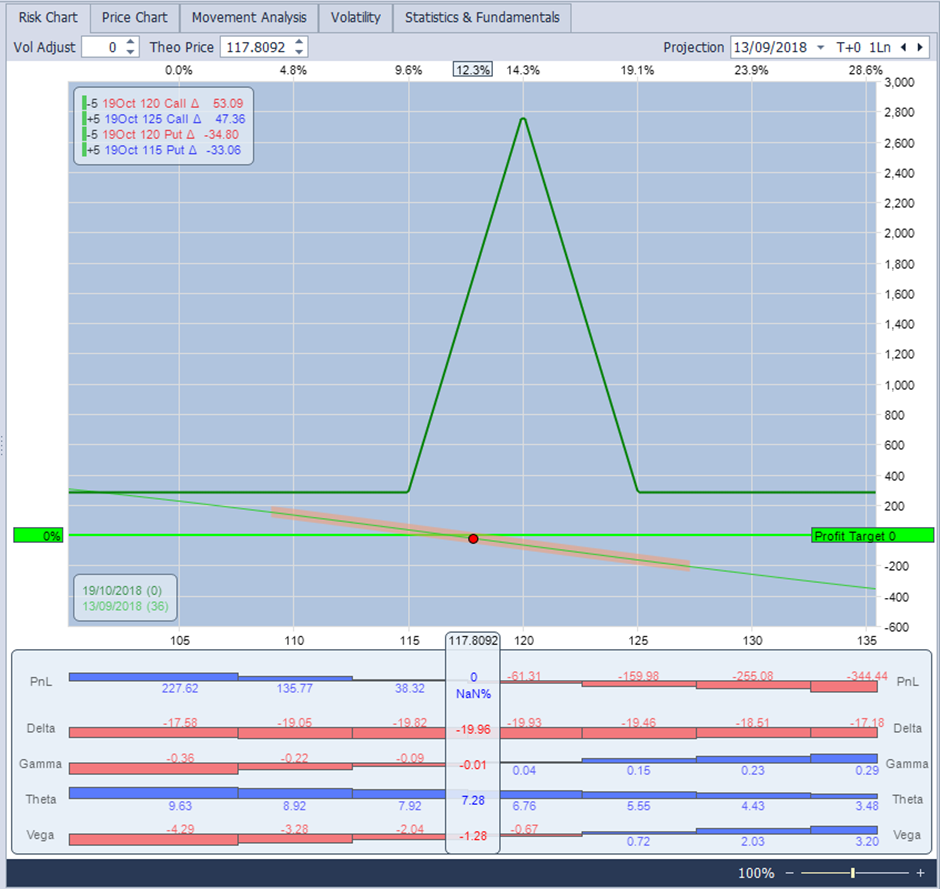
Task: Click the zoom in plus icon
Action: pos(919,873)
